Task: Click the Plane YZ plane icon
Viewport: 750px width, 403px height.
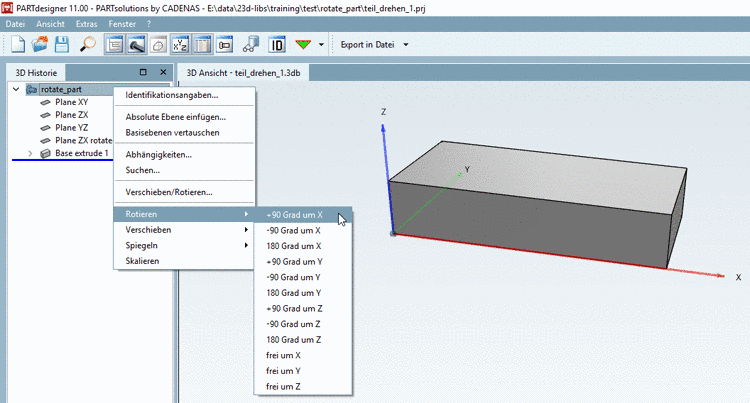Action: [45, 128]
